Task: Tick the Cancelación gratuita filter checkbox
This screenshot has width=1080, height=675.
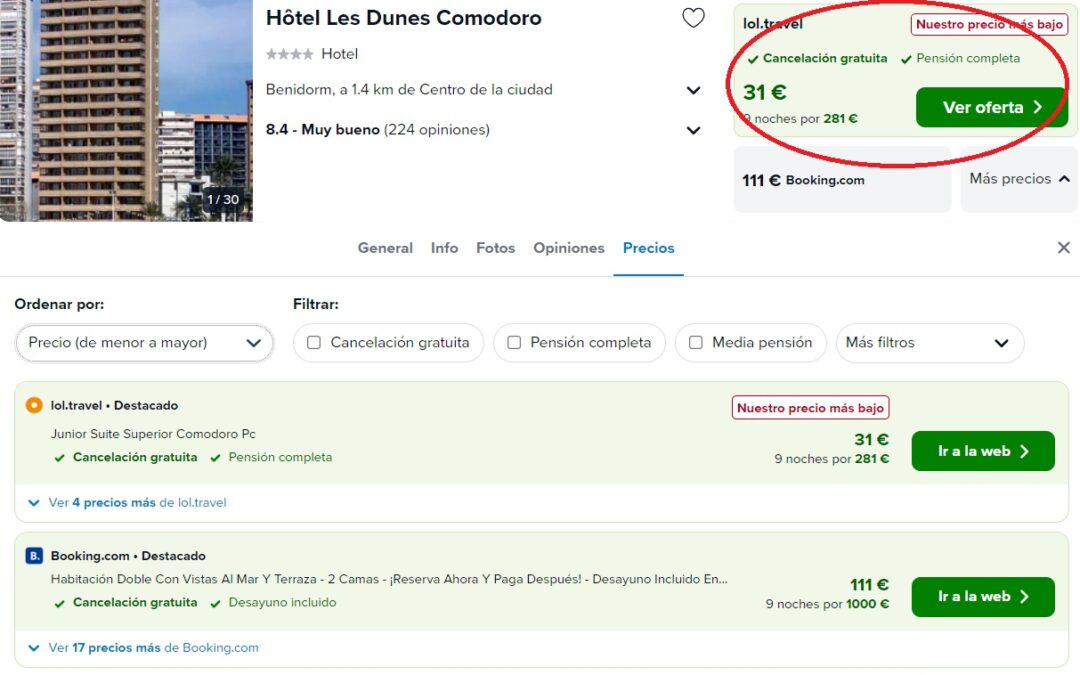Action: point(314,342)
